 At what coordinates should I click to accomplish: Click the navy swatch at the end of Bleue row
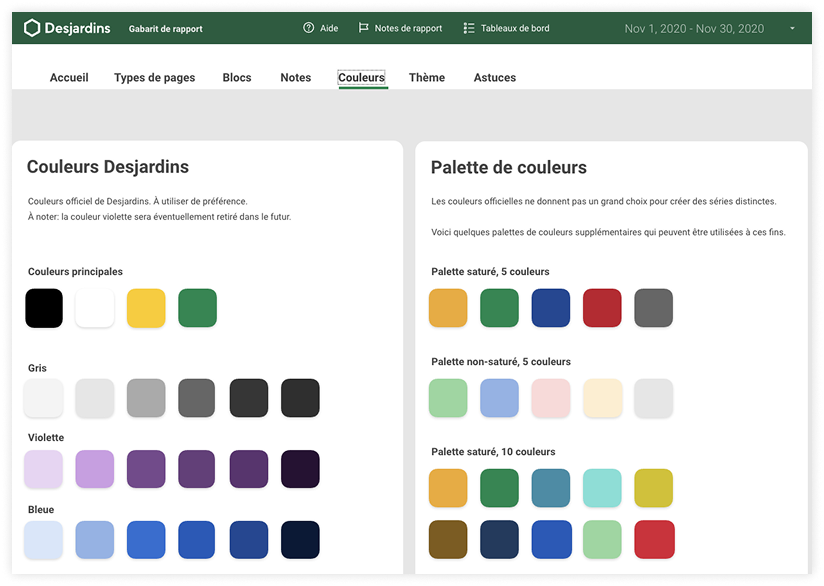click(x=299, y=539)
